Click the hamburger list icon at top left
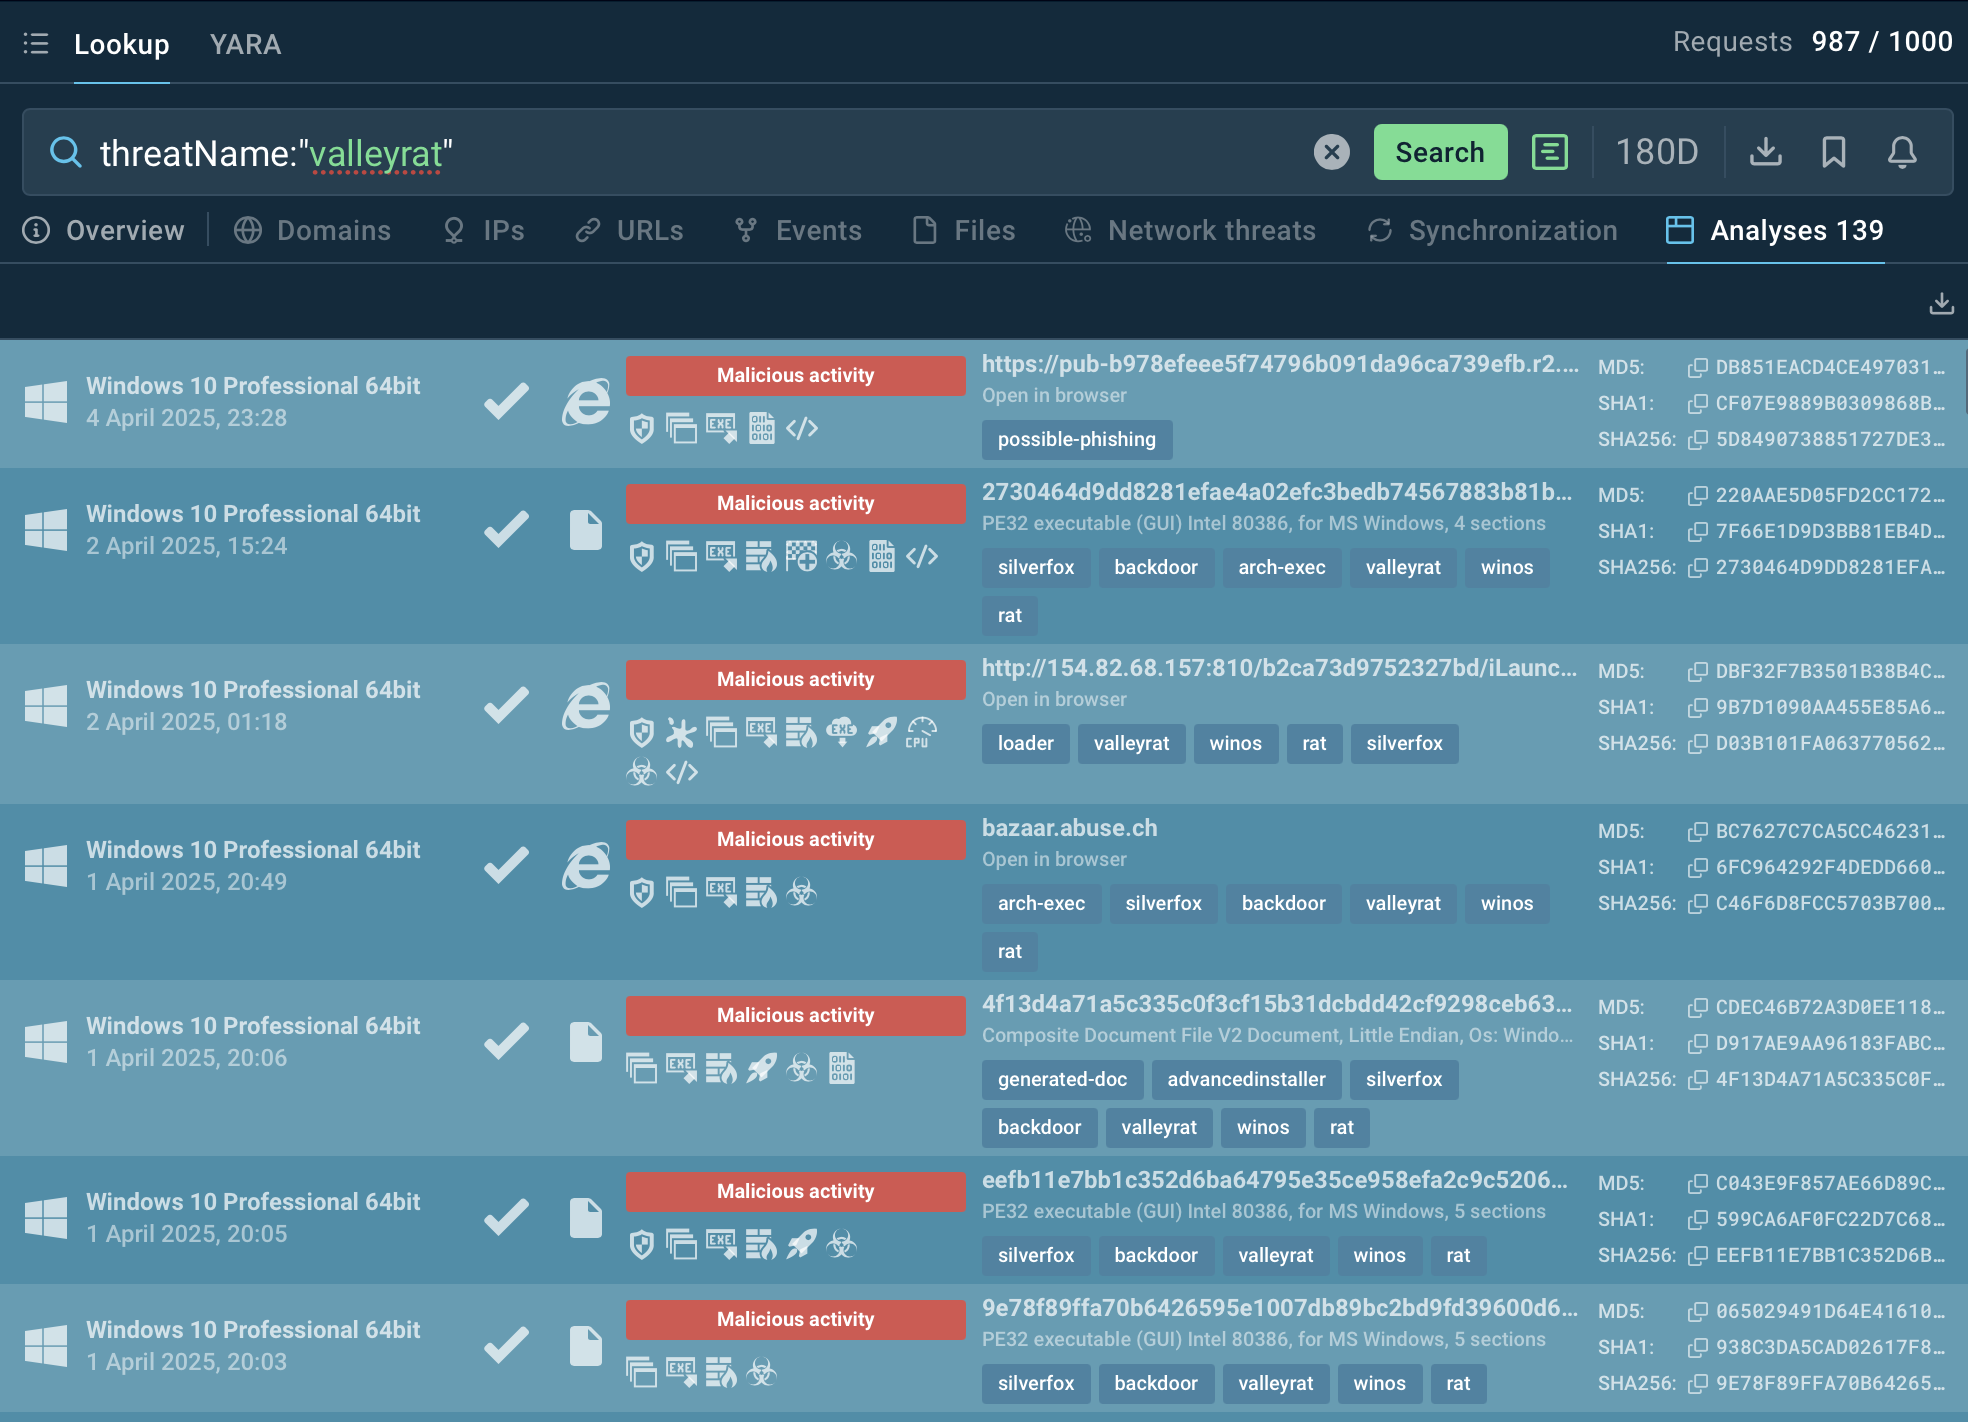Image resolution: width=1968 pixels, height=1422 pixels. pyautogui.click(x=36, y=44)
